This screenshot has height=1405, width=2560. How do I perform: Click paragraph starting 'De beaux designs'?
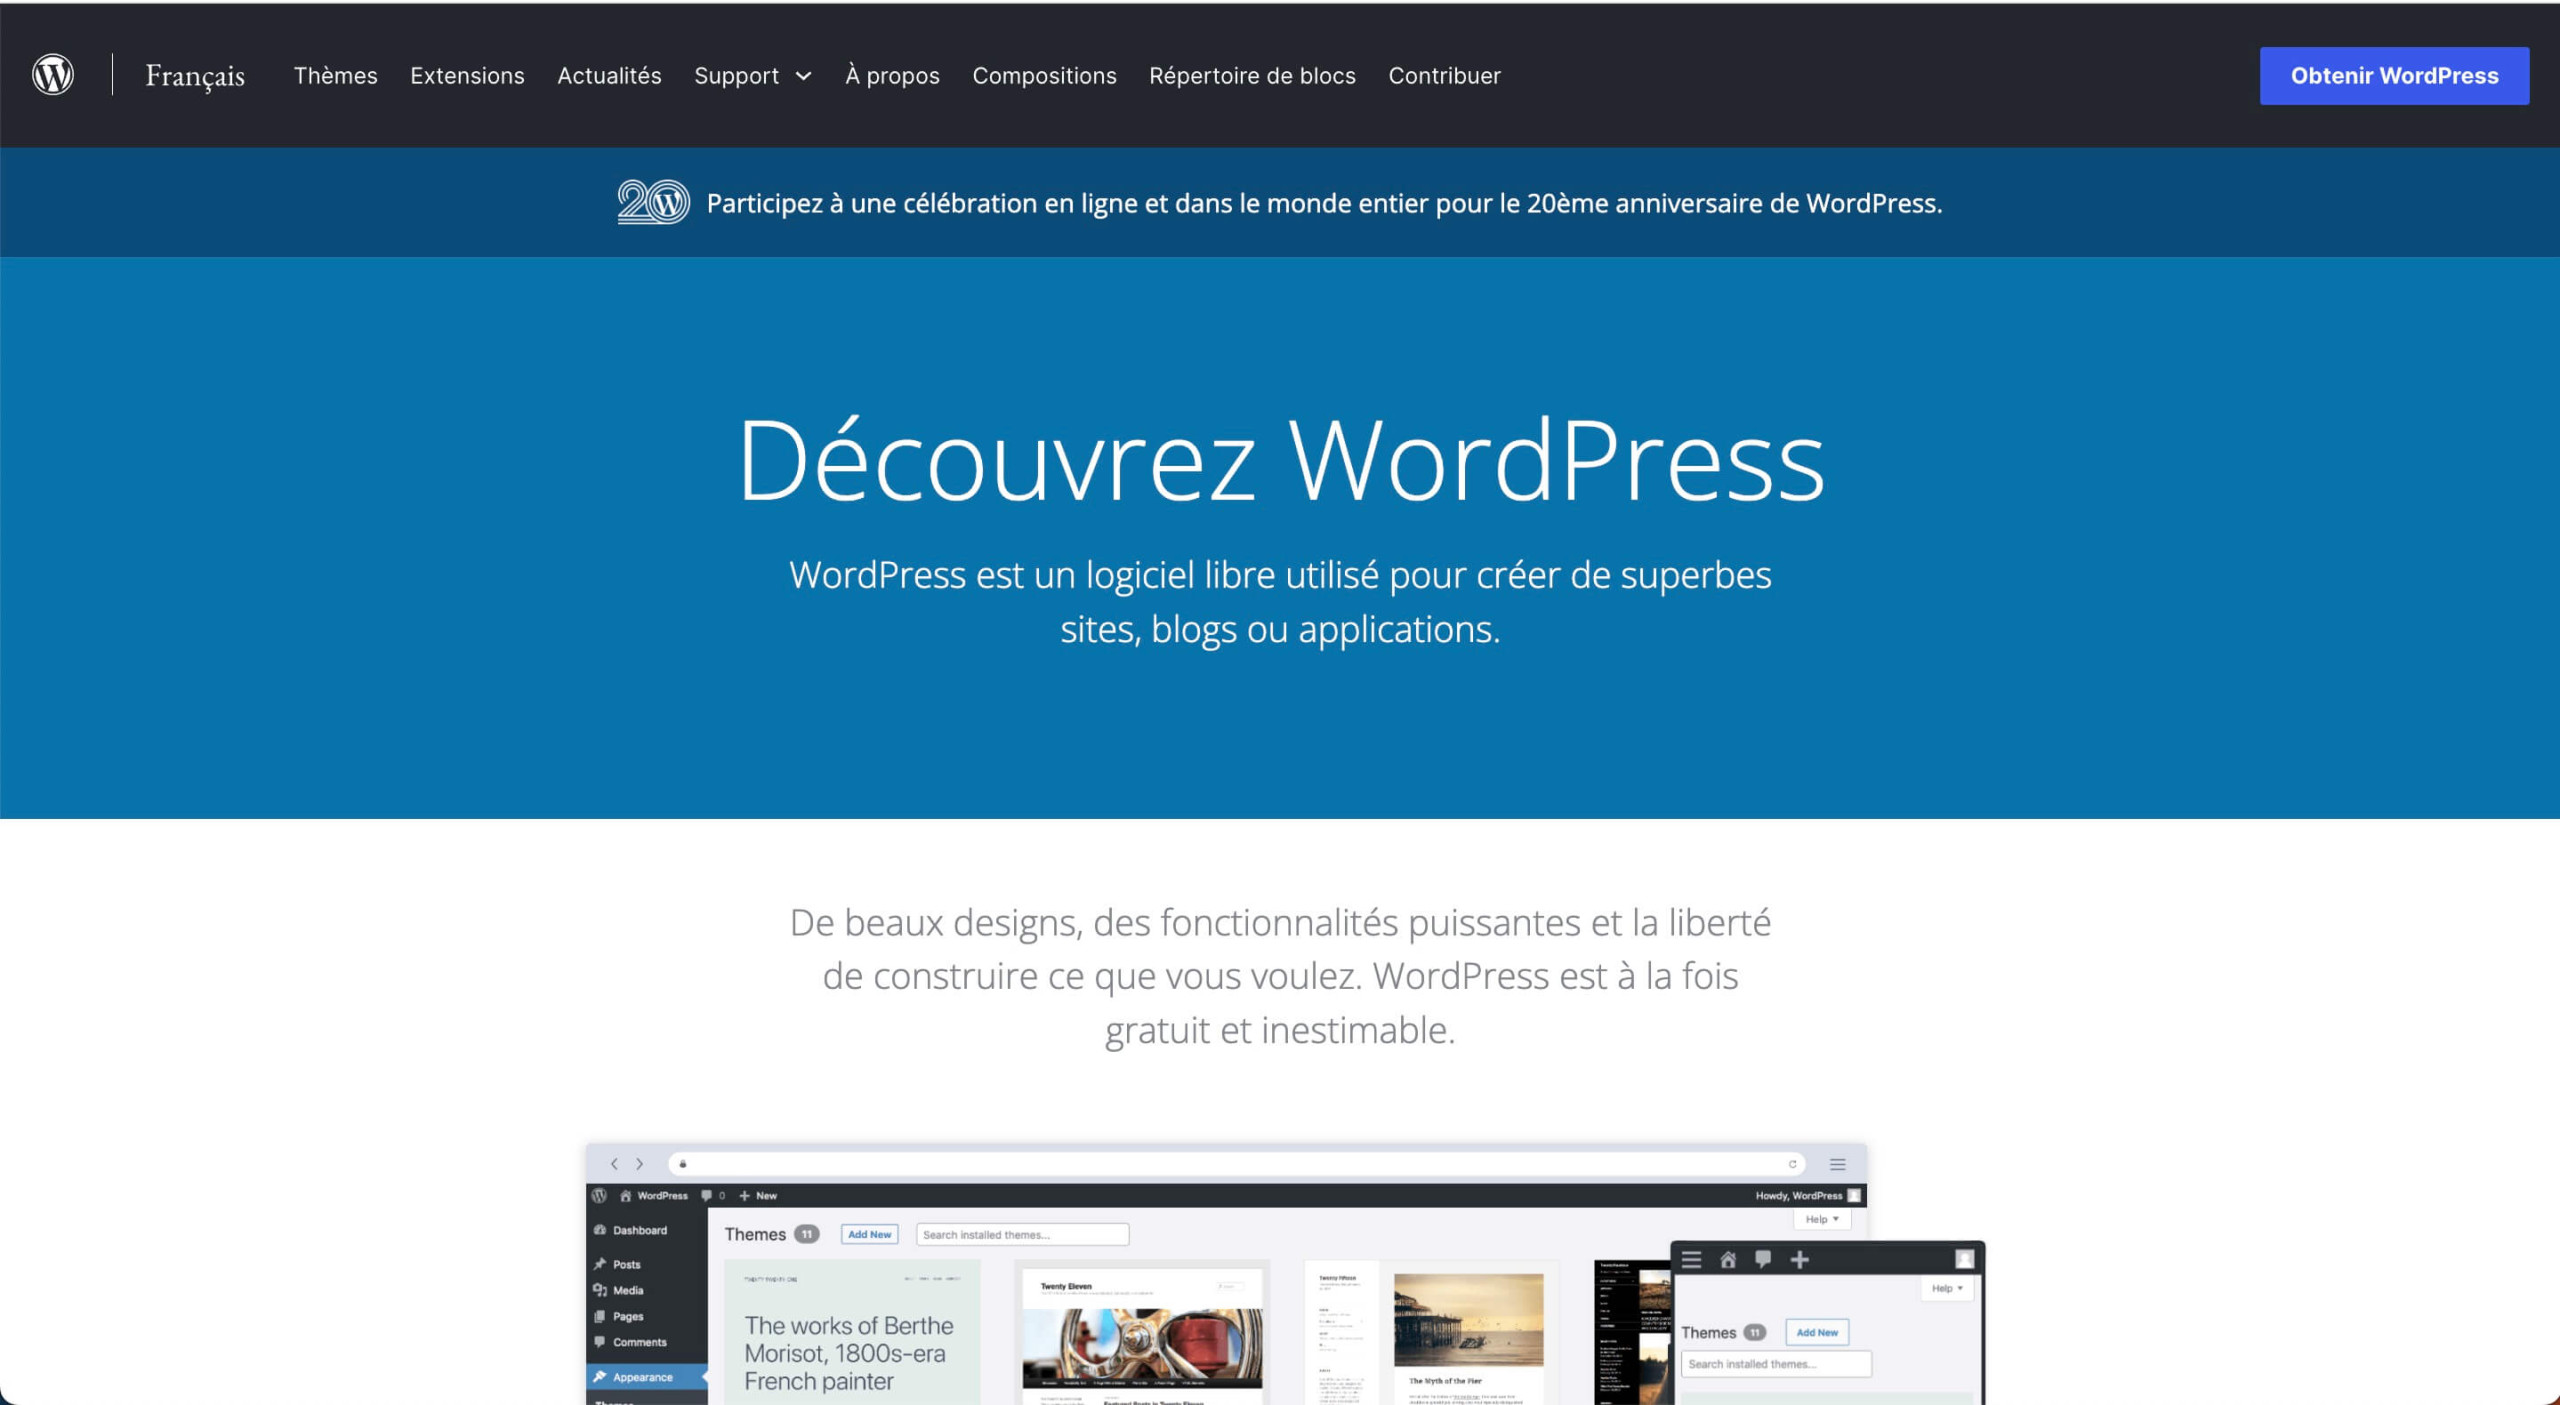click(x=1280, y=976)
